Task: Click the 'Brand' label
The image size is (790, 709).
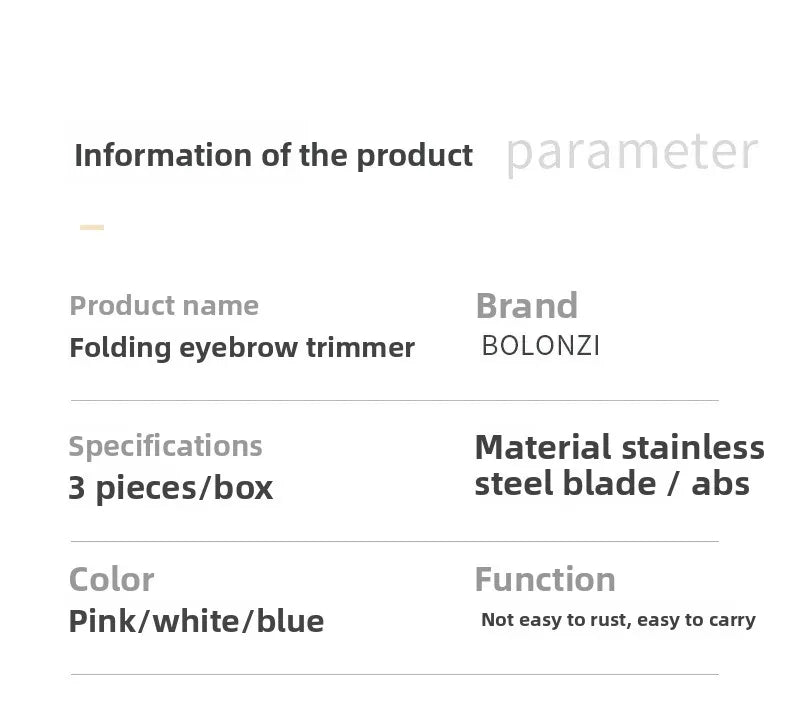Action: click(527, 306)
